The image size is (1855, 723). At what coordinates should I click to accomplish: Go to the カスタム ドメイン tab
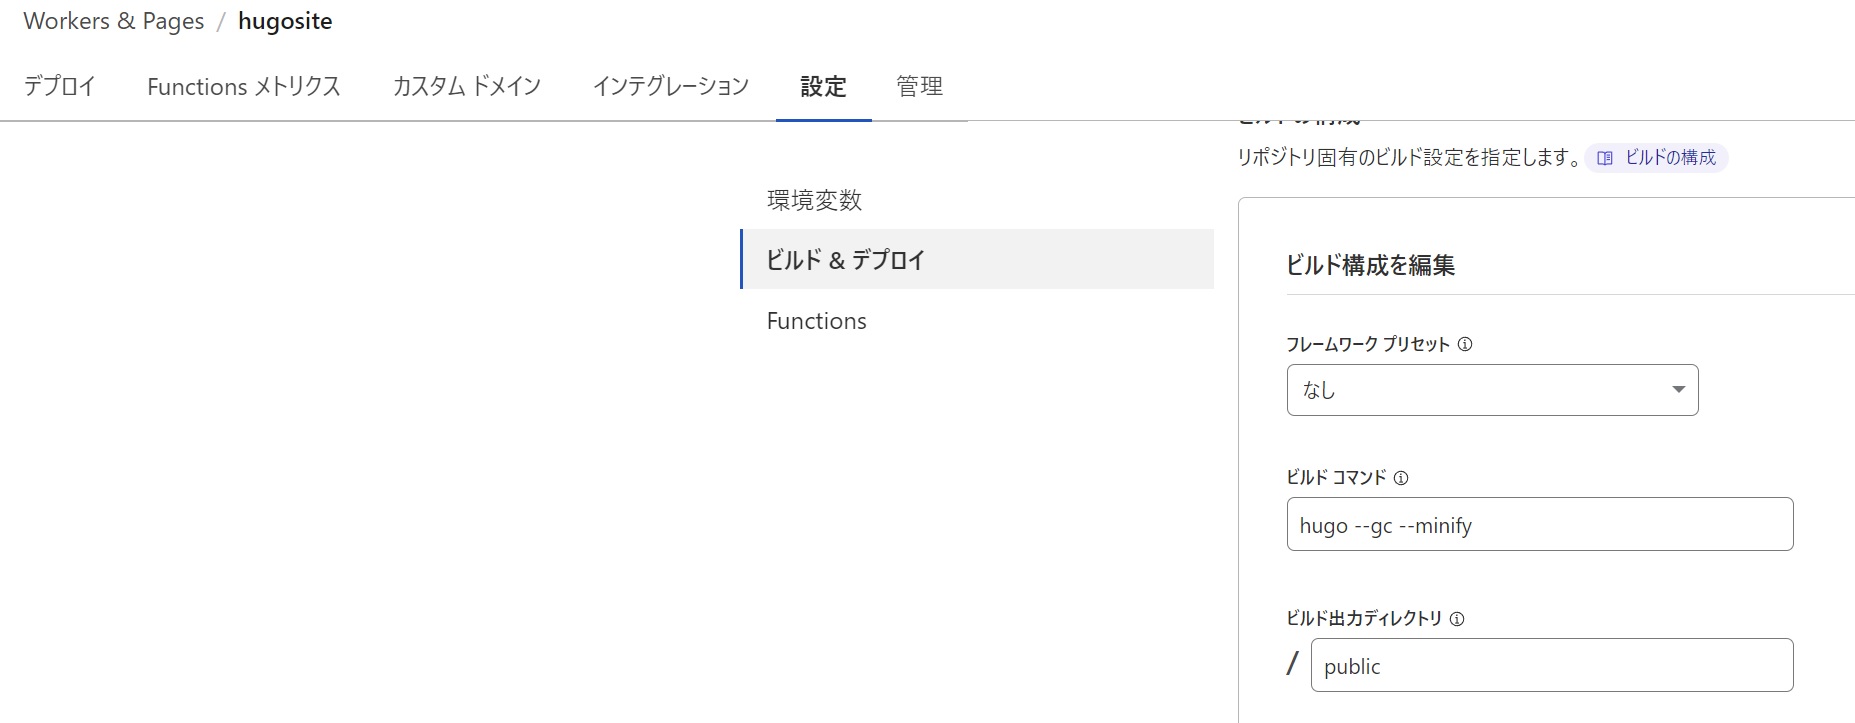pyautogui.click(x=466, y=87)
